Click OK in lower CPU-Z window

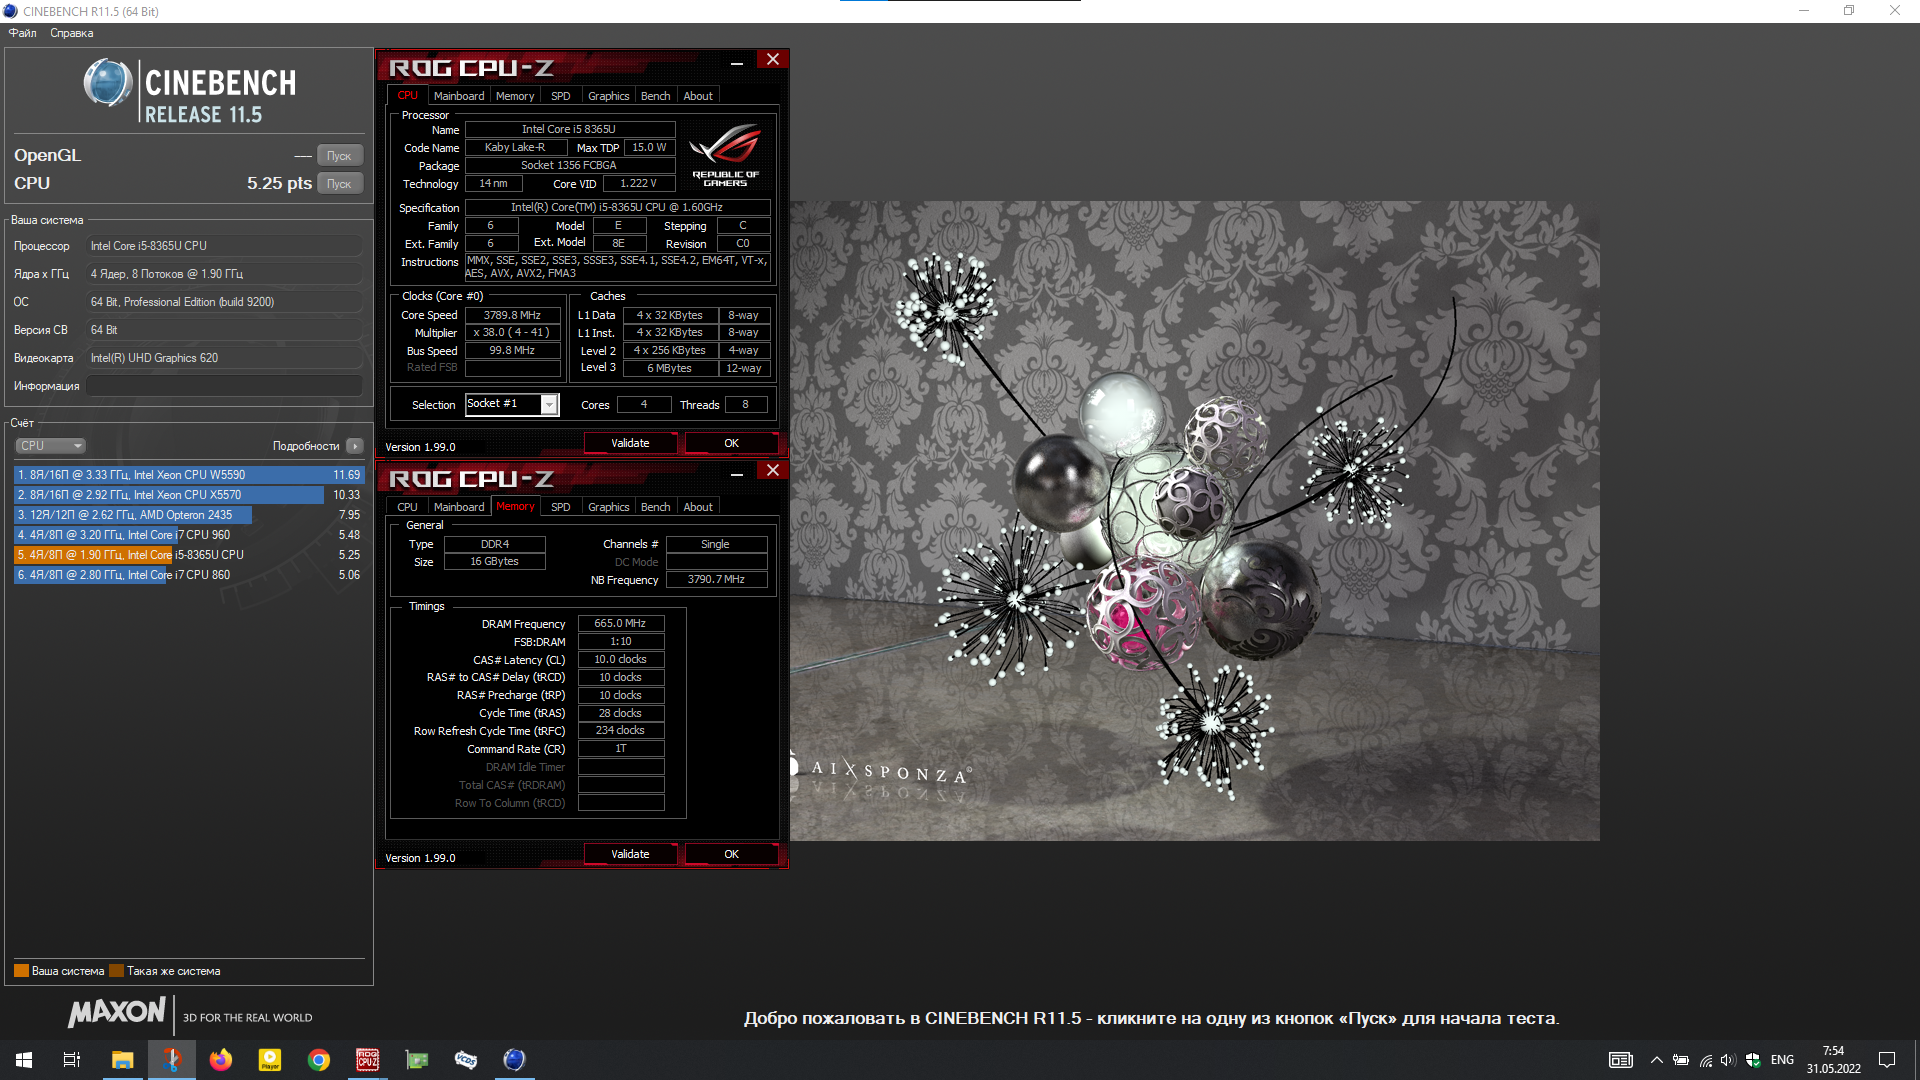click(x=731, y=854)
